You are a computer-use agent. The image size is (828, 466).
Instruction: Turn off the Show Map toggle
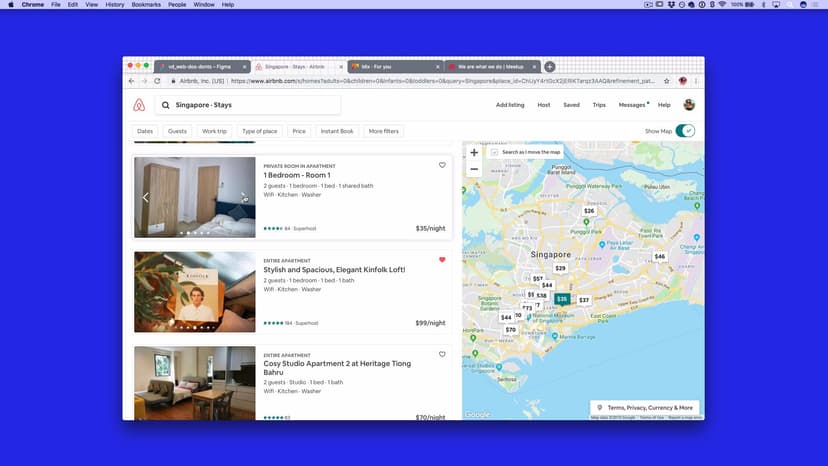coord(685,131)
